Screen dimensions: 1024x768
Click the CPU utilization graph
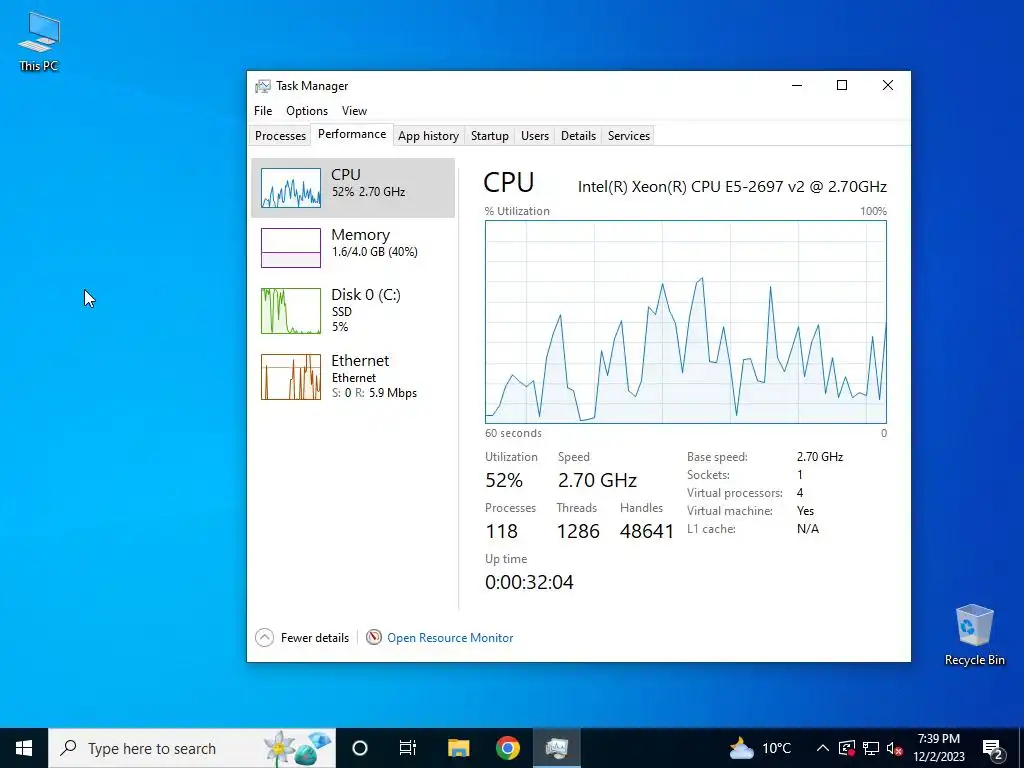tap(686, 322)
